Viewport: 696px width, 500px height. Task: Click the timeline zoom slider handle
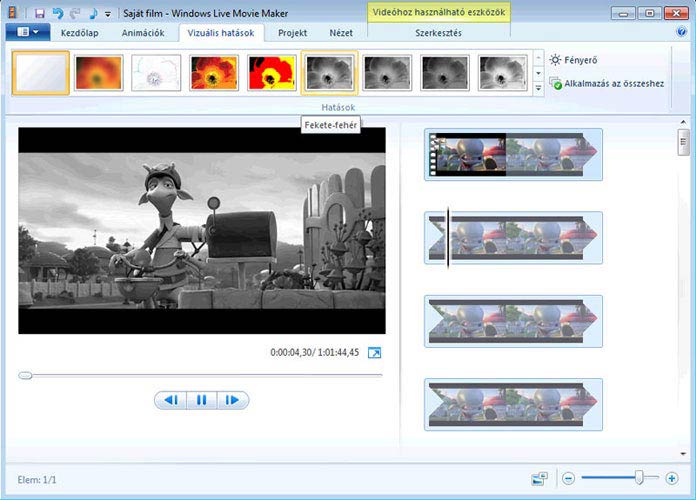(x=640, y=479)
